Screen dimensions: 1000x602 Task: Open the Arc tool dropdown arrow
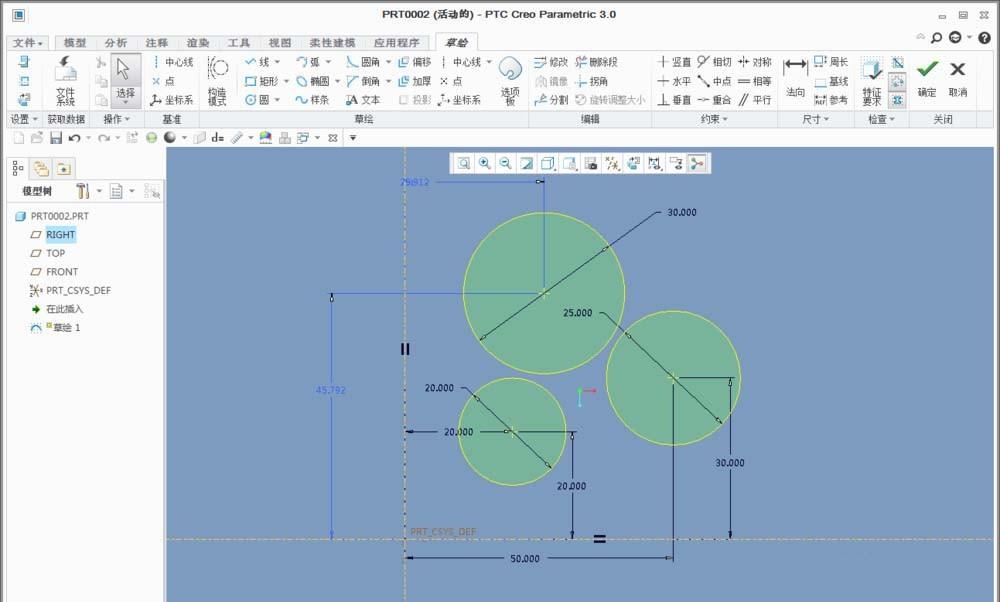tap(327, 62)
